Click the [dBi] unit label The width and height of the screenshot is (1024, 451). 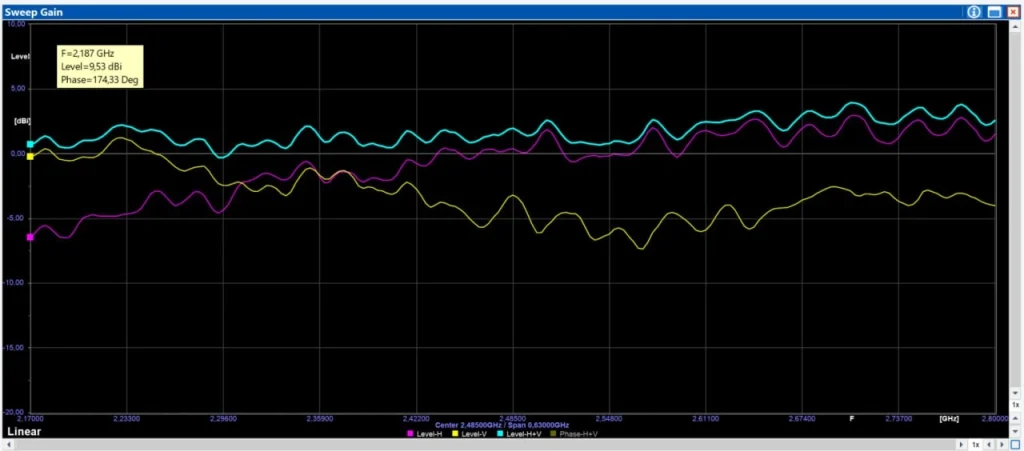pos(22,121)
